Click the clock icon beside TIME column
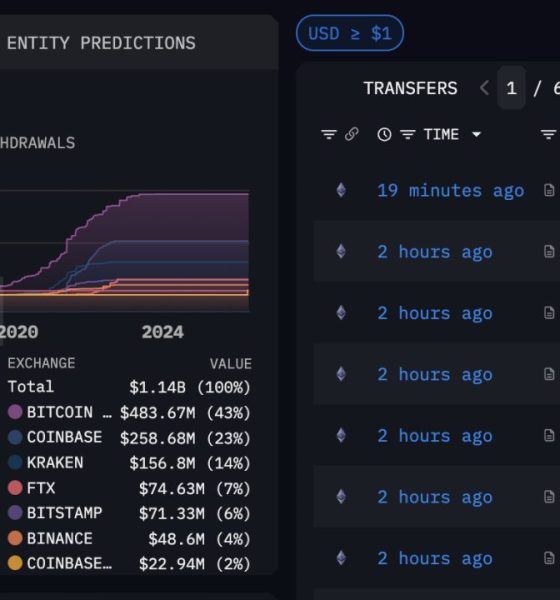Image resolution: width=560 pixels, height=600 pixels. coord(384,134)
